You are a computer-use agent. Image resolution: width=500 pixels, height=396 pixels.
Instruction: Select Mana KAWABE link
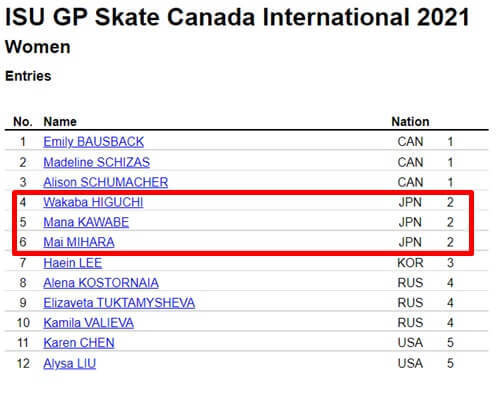[x=86, y=222]
